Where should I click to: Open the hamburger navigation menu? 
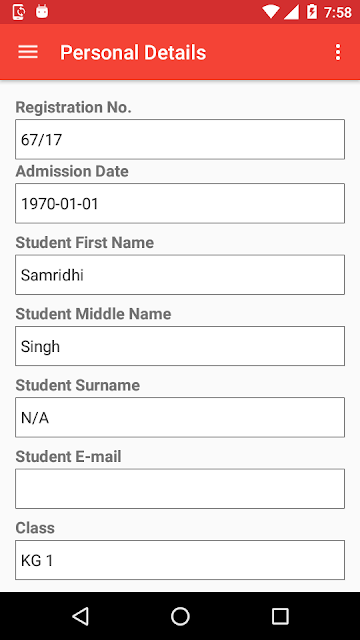point(28,52)
